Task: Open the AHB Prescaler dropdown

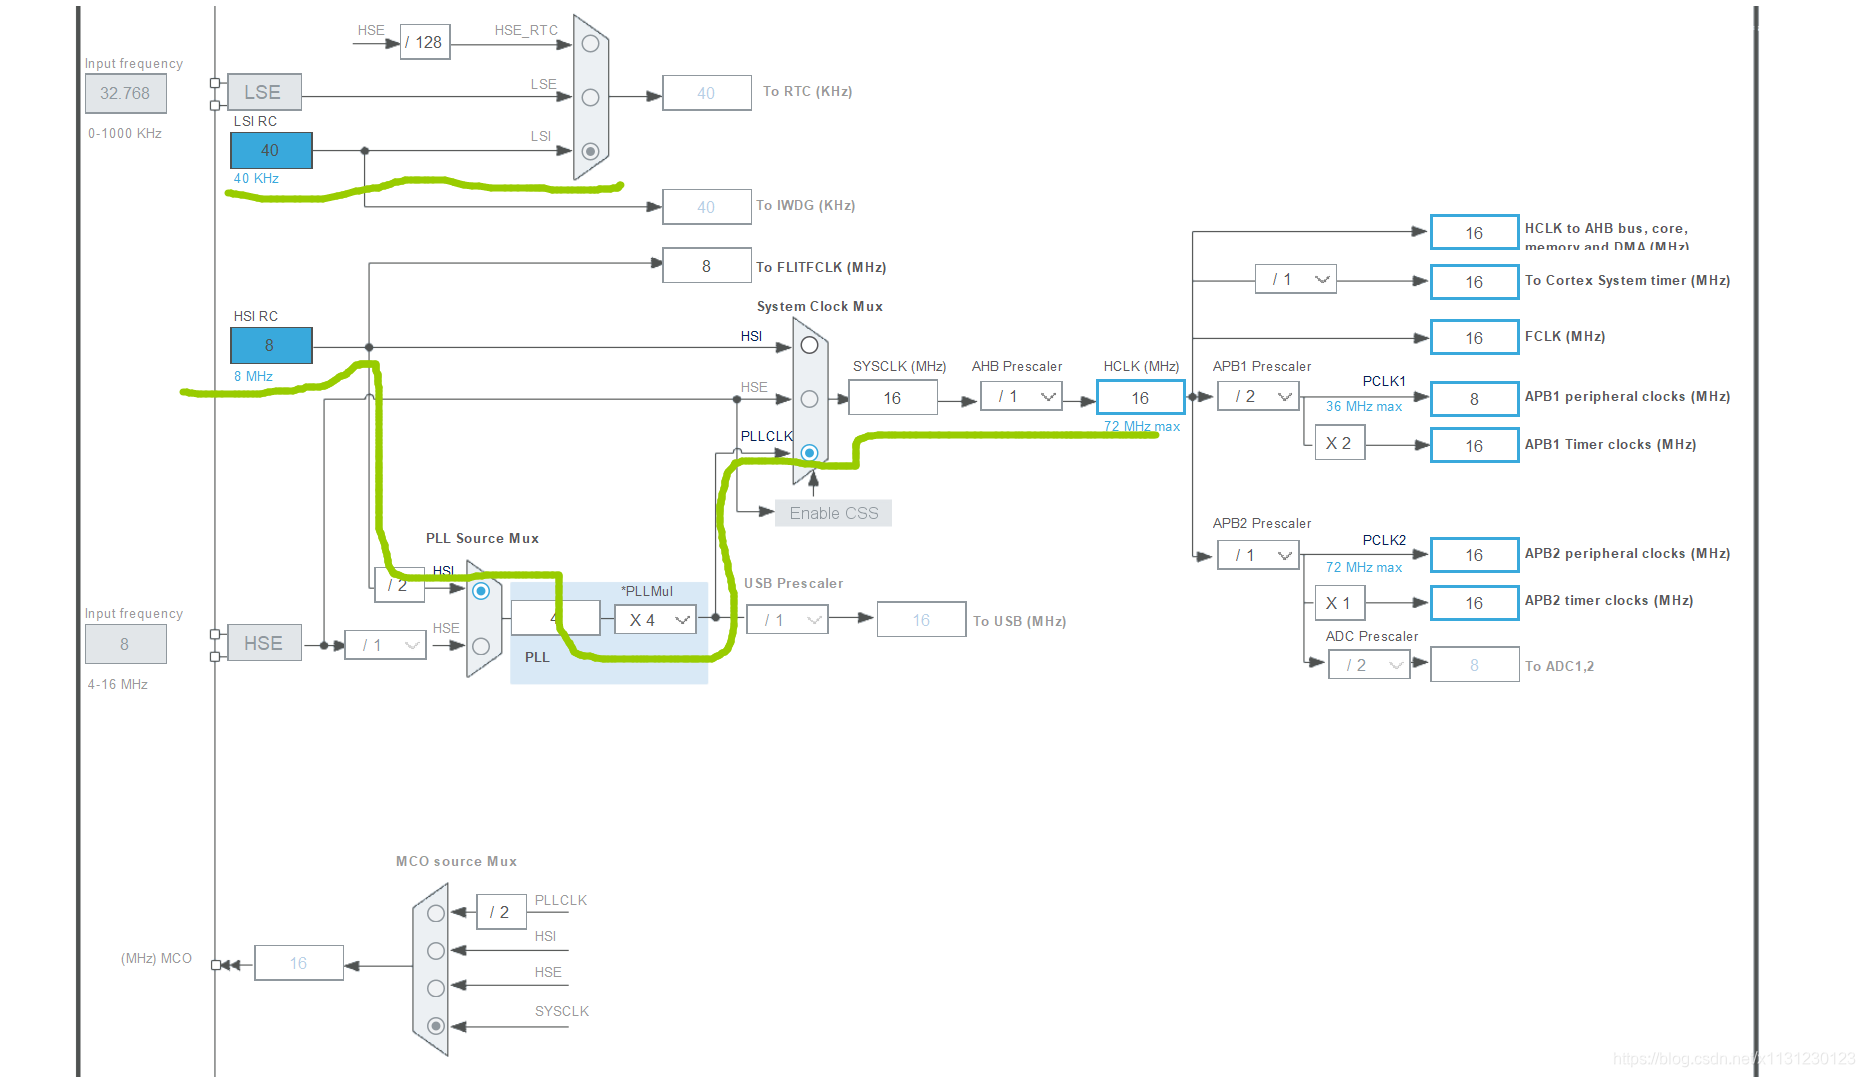Action: (x=1021, y=397)
